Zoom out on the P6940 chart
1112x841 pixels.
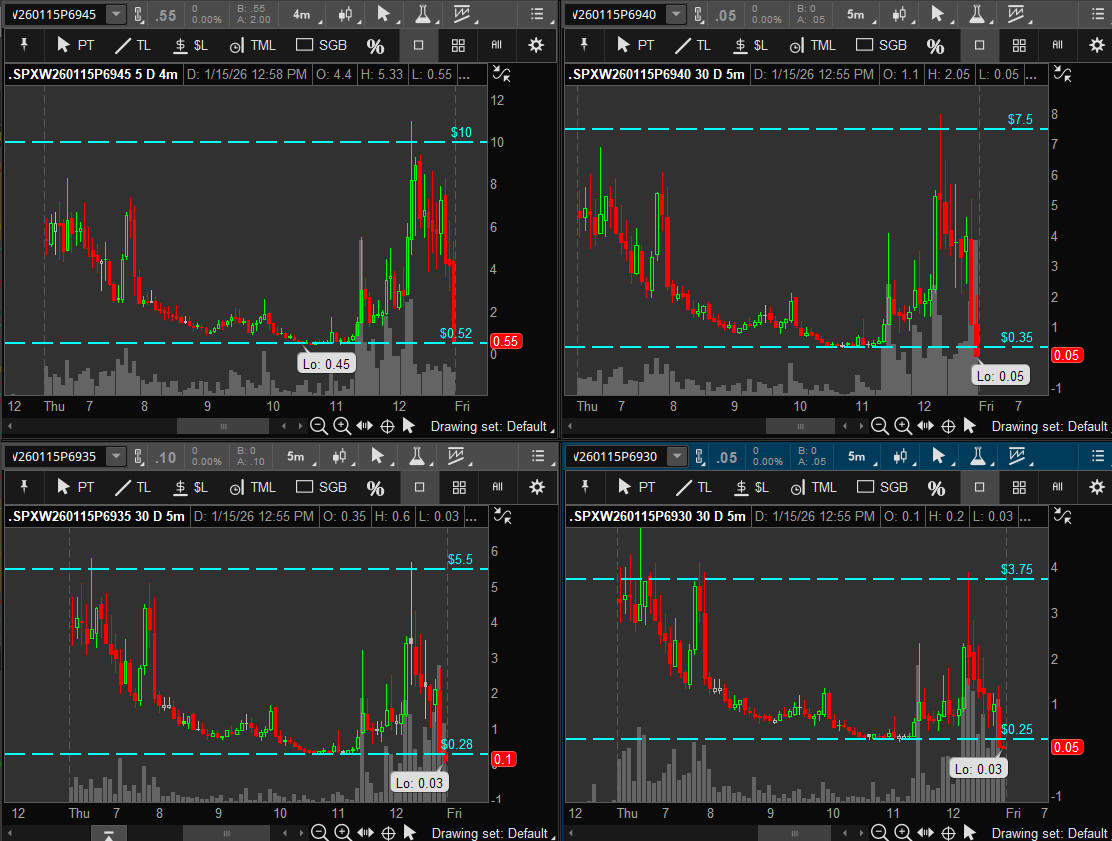(879, 426)
